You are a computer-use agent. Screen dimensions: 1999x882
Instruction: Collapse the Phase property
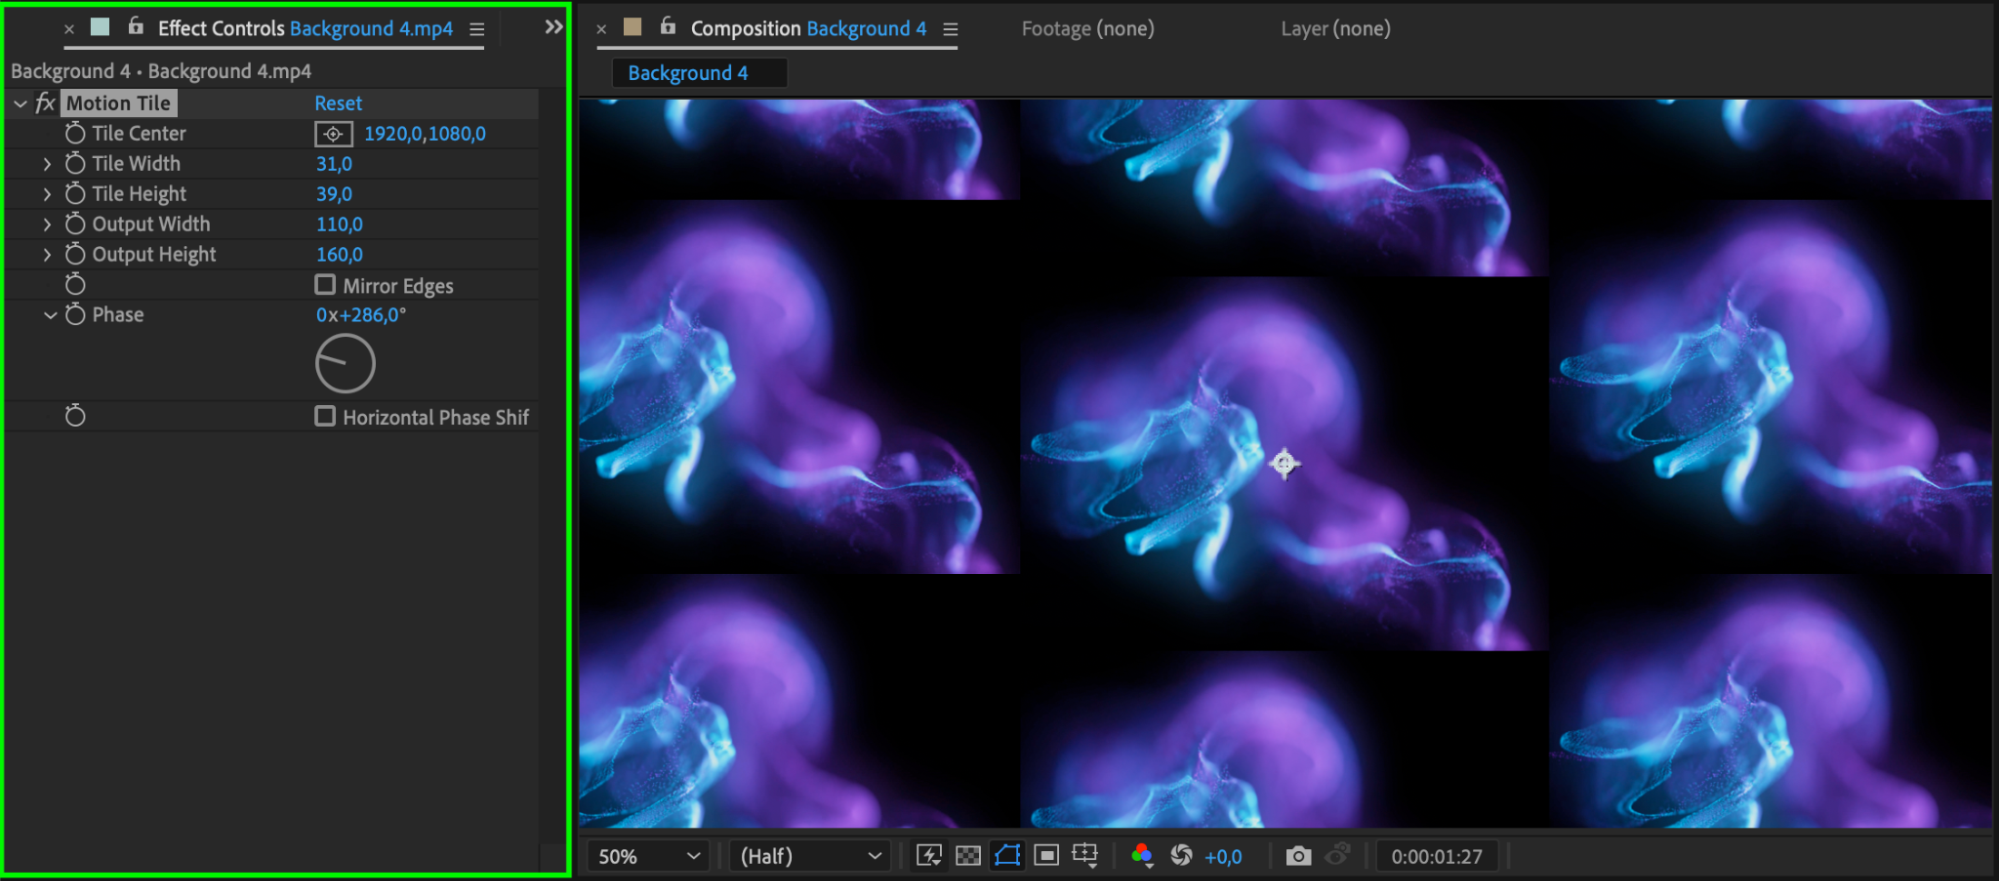49,314
